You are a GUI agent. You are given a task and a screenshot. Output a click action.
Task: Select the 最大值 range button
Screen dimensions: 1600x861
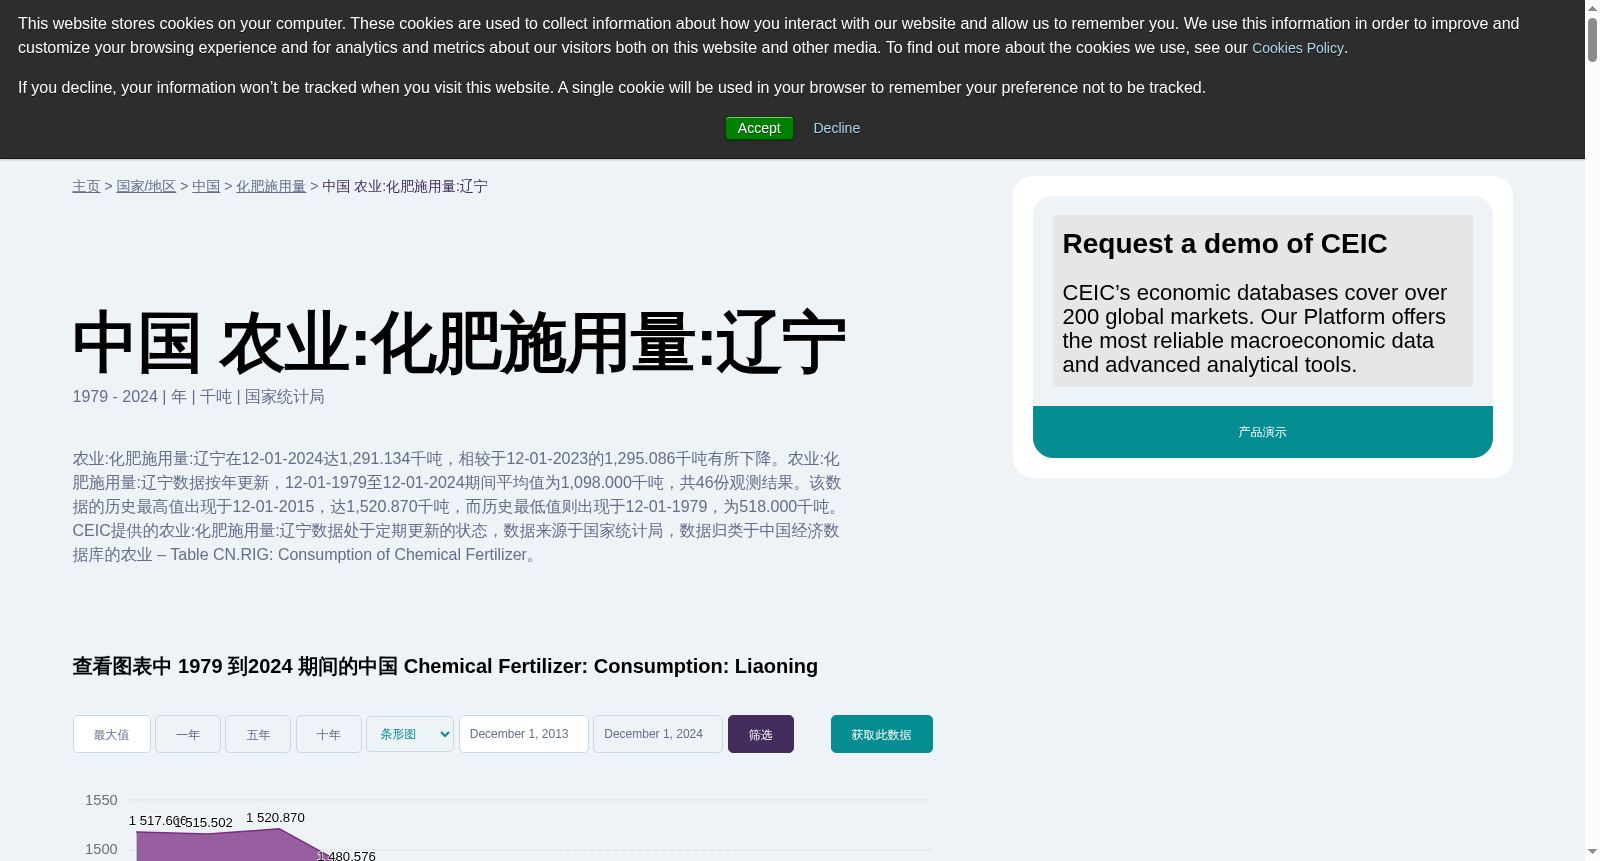pyautogui.click(x=112, y=734)
